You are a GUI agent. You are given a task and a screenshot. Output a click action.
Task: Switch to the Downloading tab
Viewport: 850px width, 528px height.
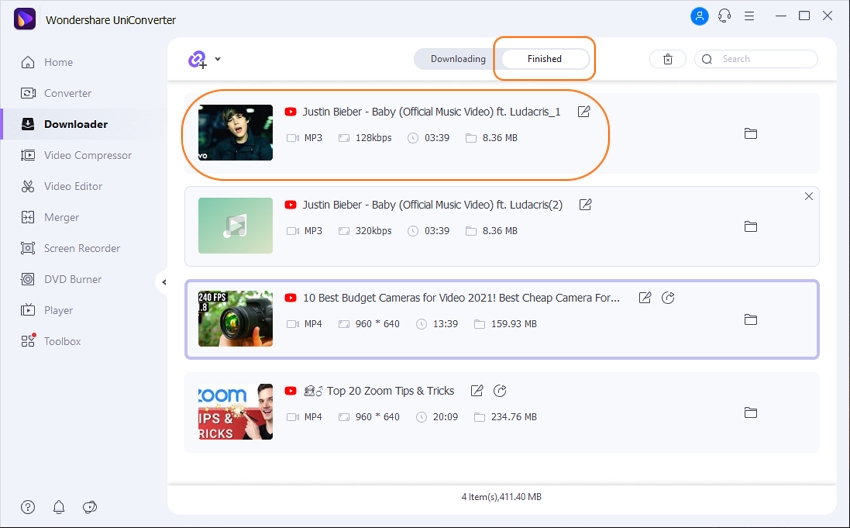click(457, 59)
